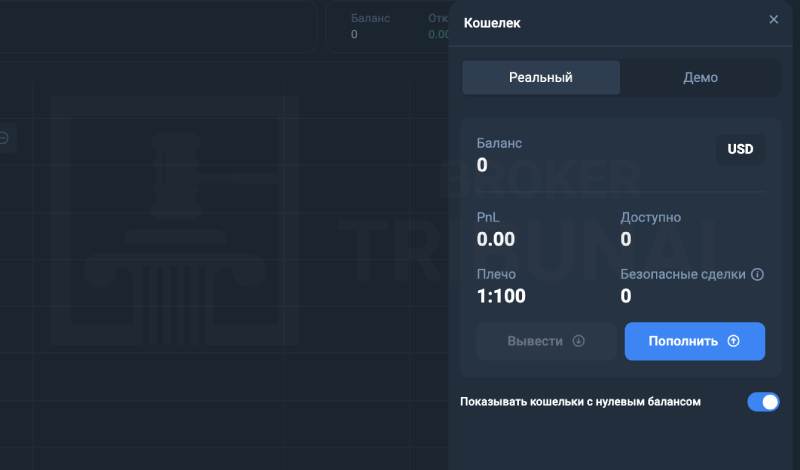This screenshot has height=470, width=800.
Task: Click the Кошелек panel title
Action: click(x=492, y=23)
